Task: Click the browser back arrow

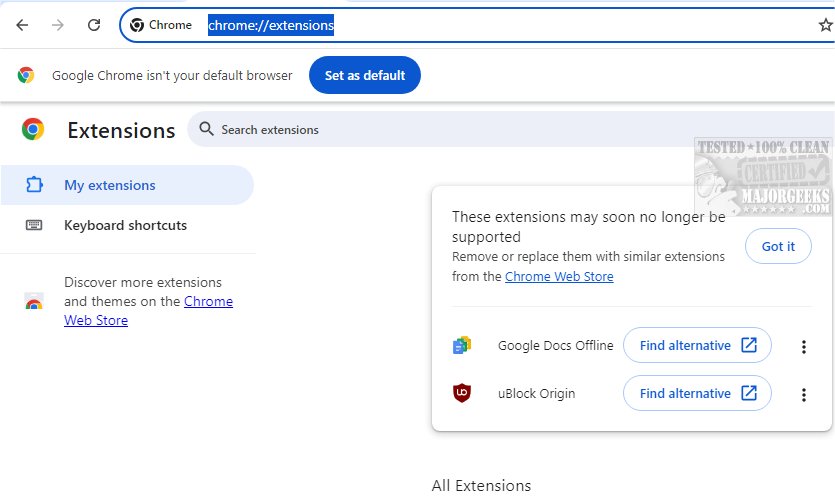Action: (22, 25)
